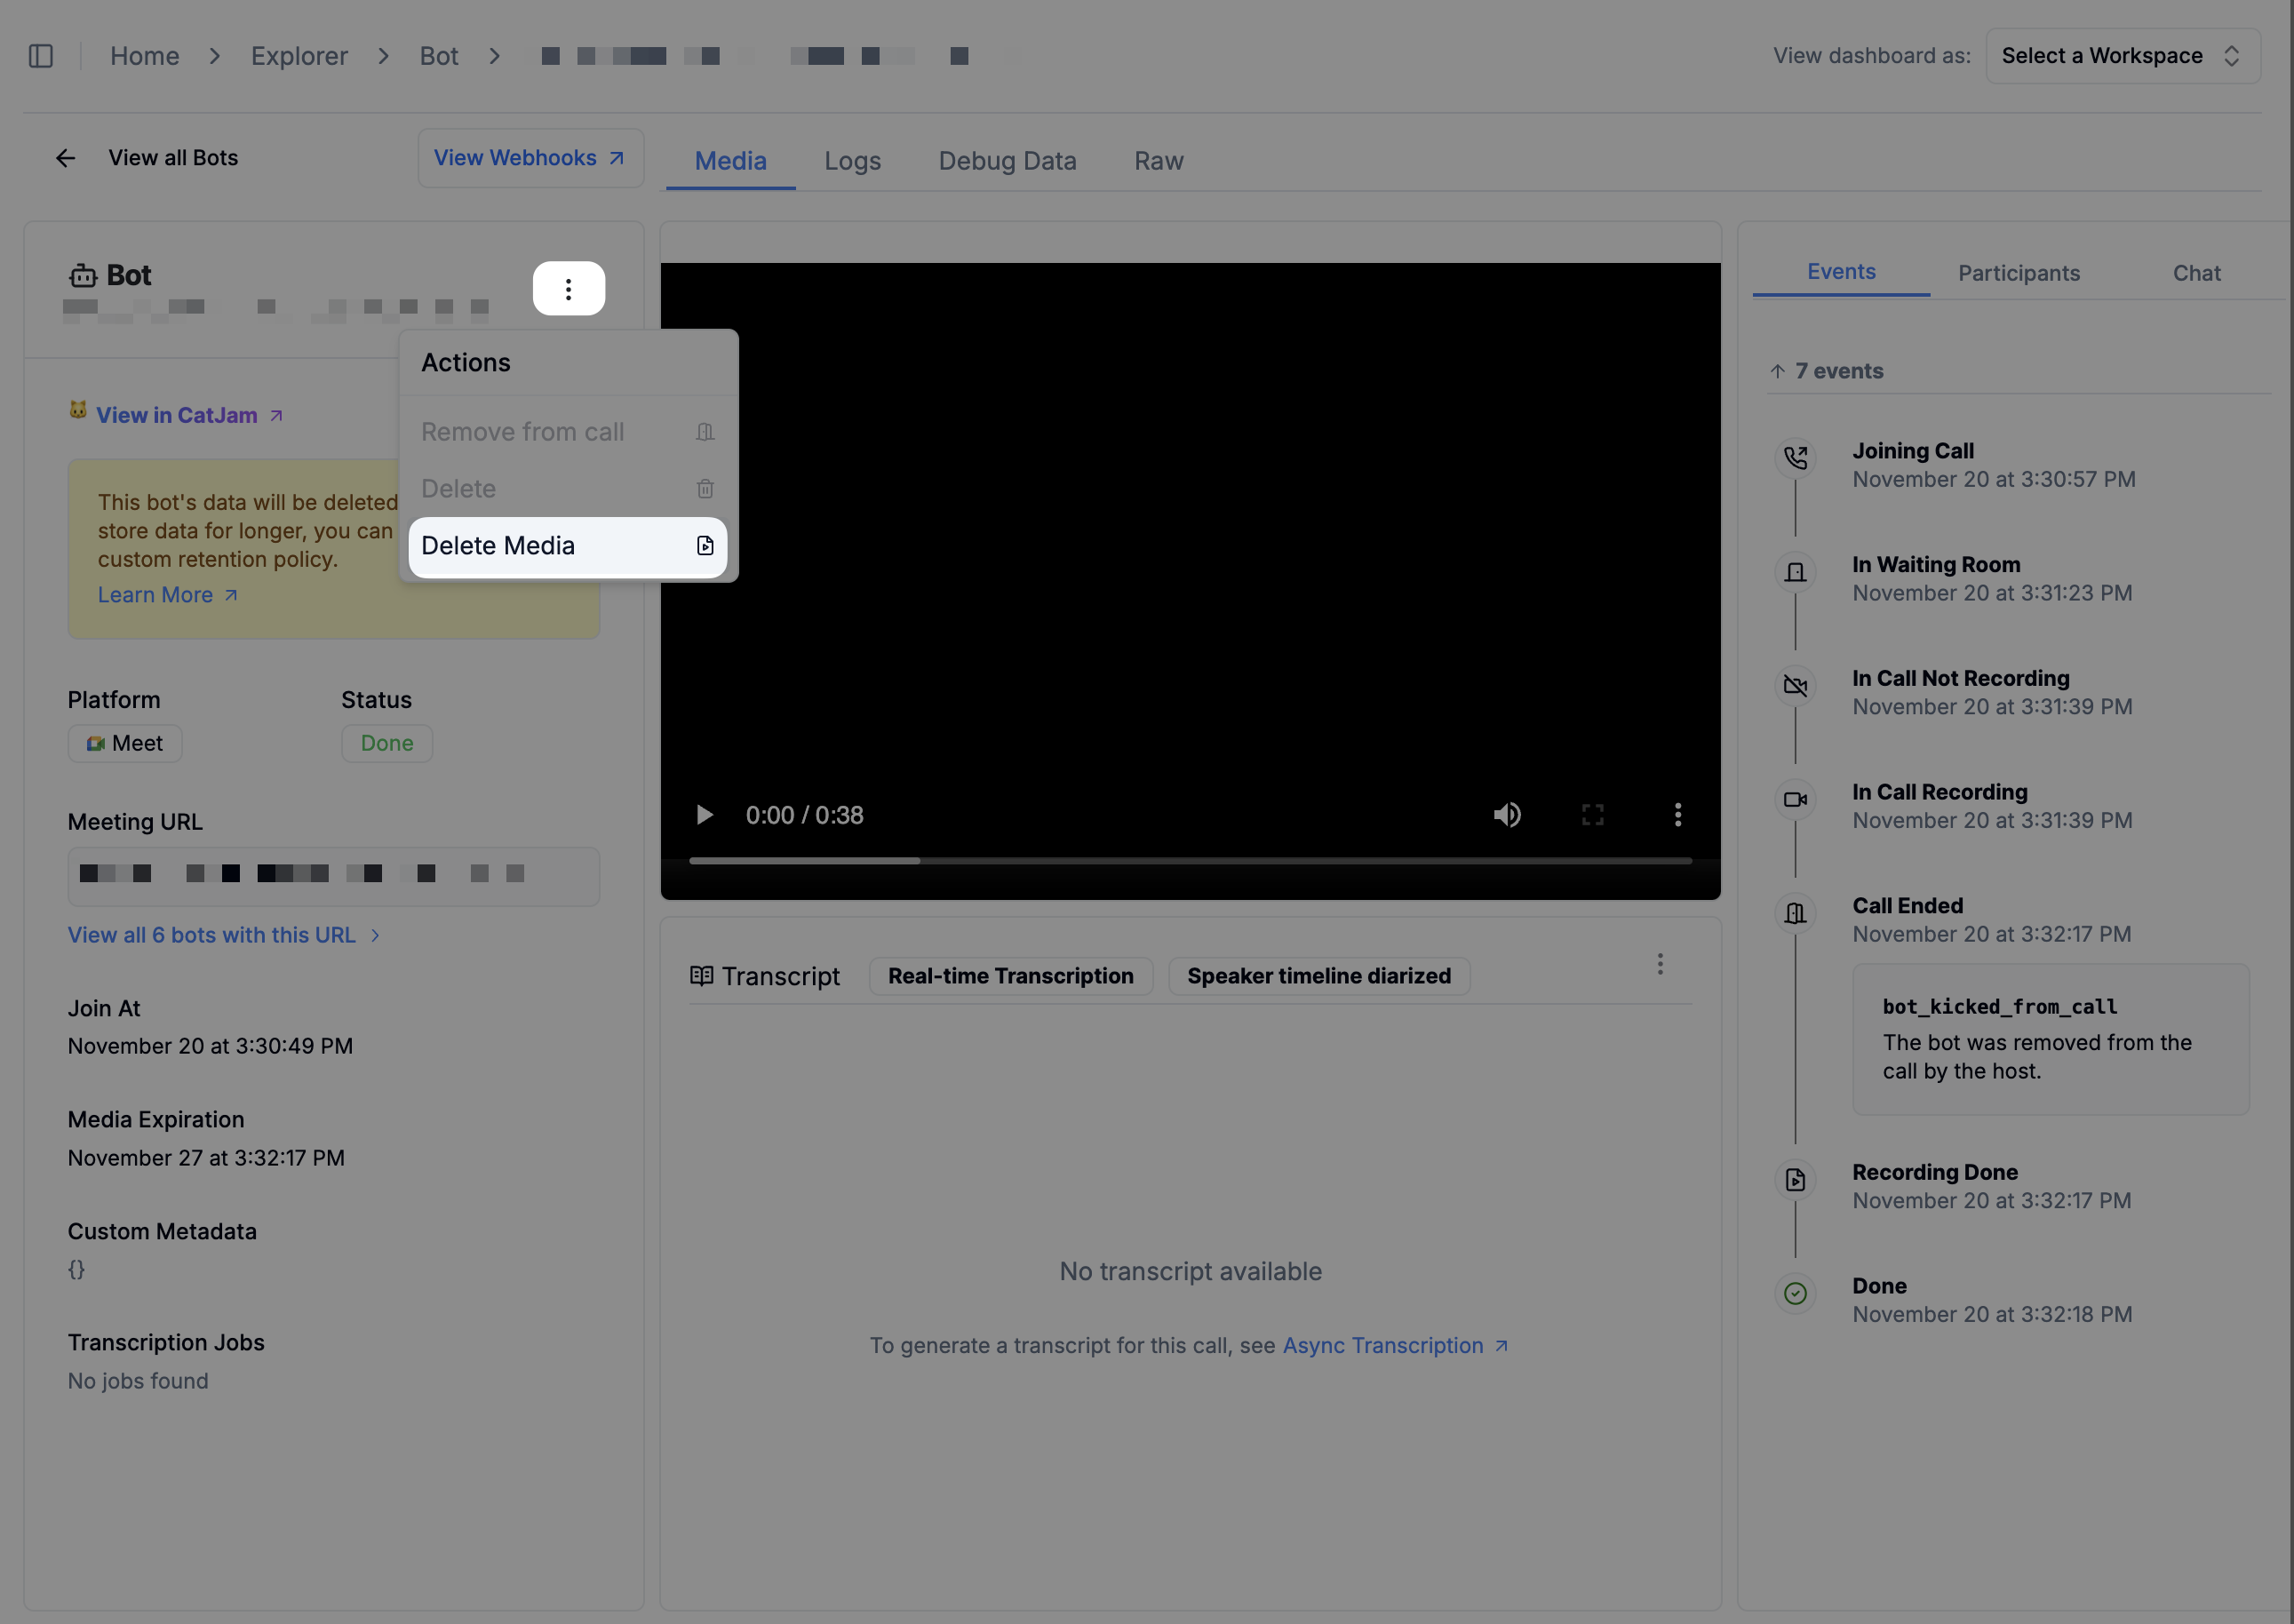The height and width of the screenshot is (1624, 2294).
Task: Open transcript options three-dot menu
Action: pos(1660,964)
